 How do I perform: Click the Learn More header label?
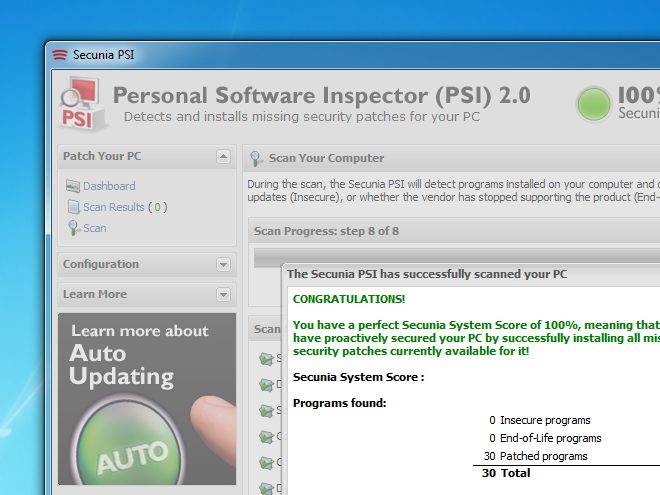(x=95, y=294)
